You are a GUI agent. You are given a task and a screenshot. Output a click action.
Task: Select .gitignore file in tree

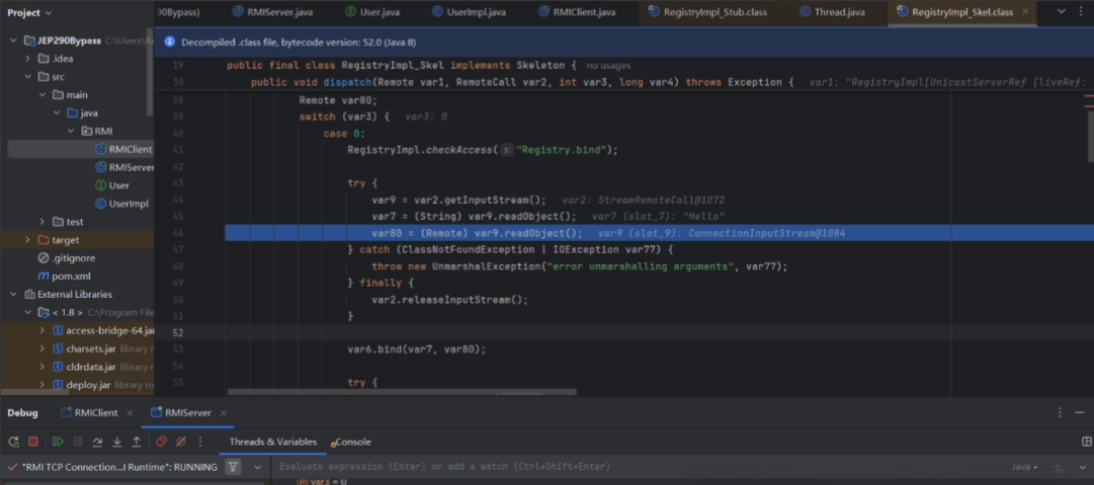coord(64,258)
